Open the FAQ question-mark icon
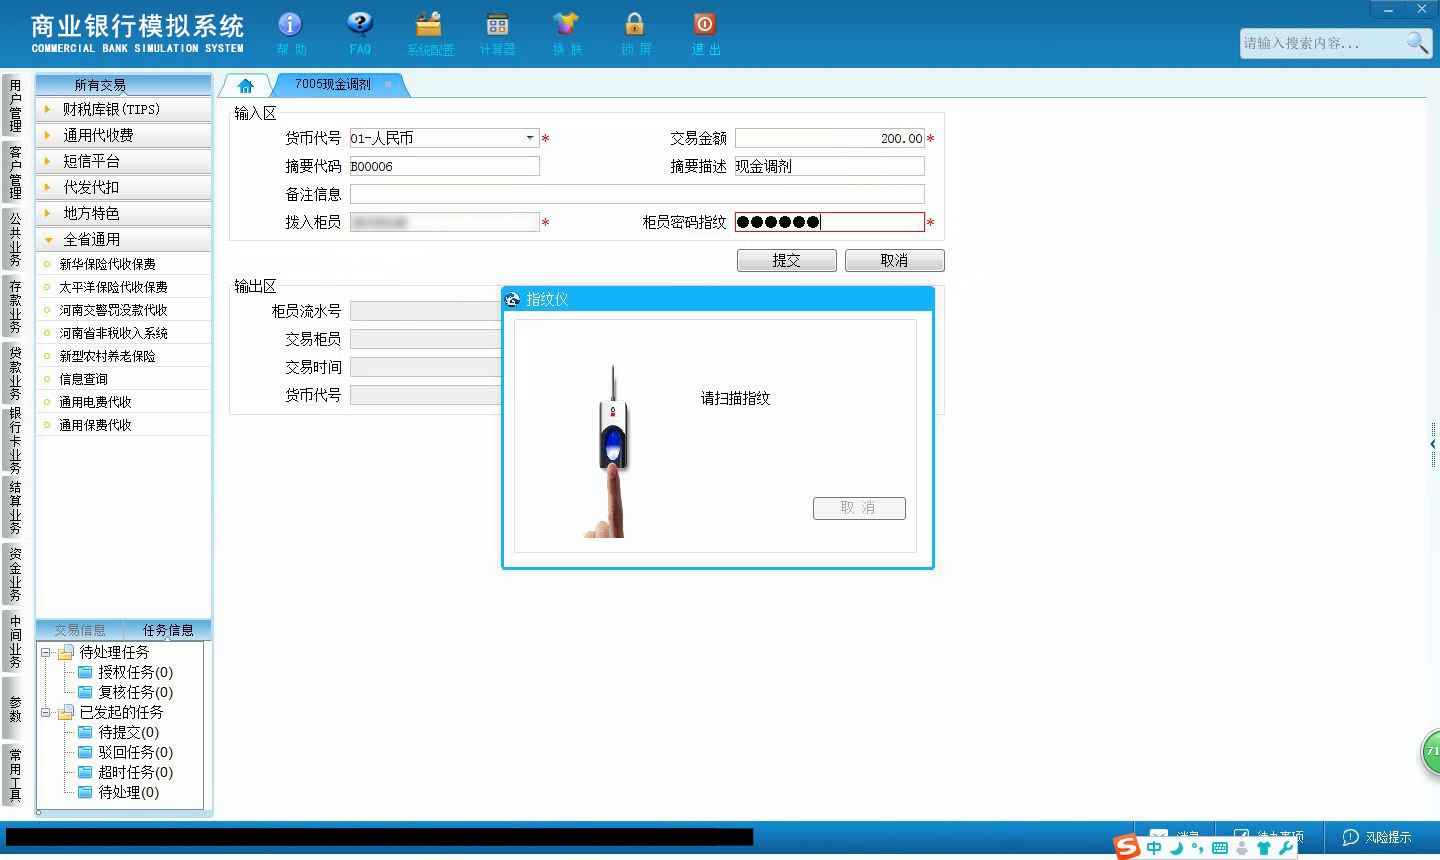Image resolution: width=1440 pixels, height=860 pixels. (360, 25)
